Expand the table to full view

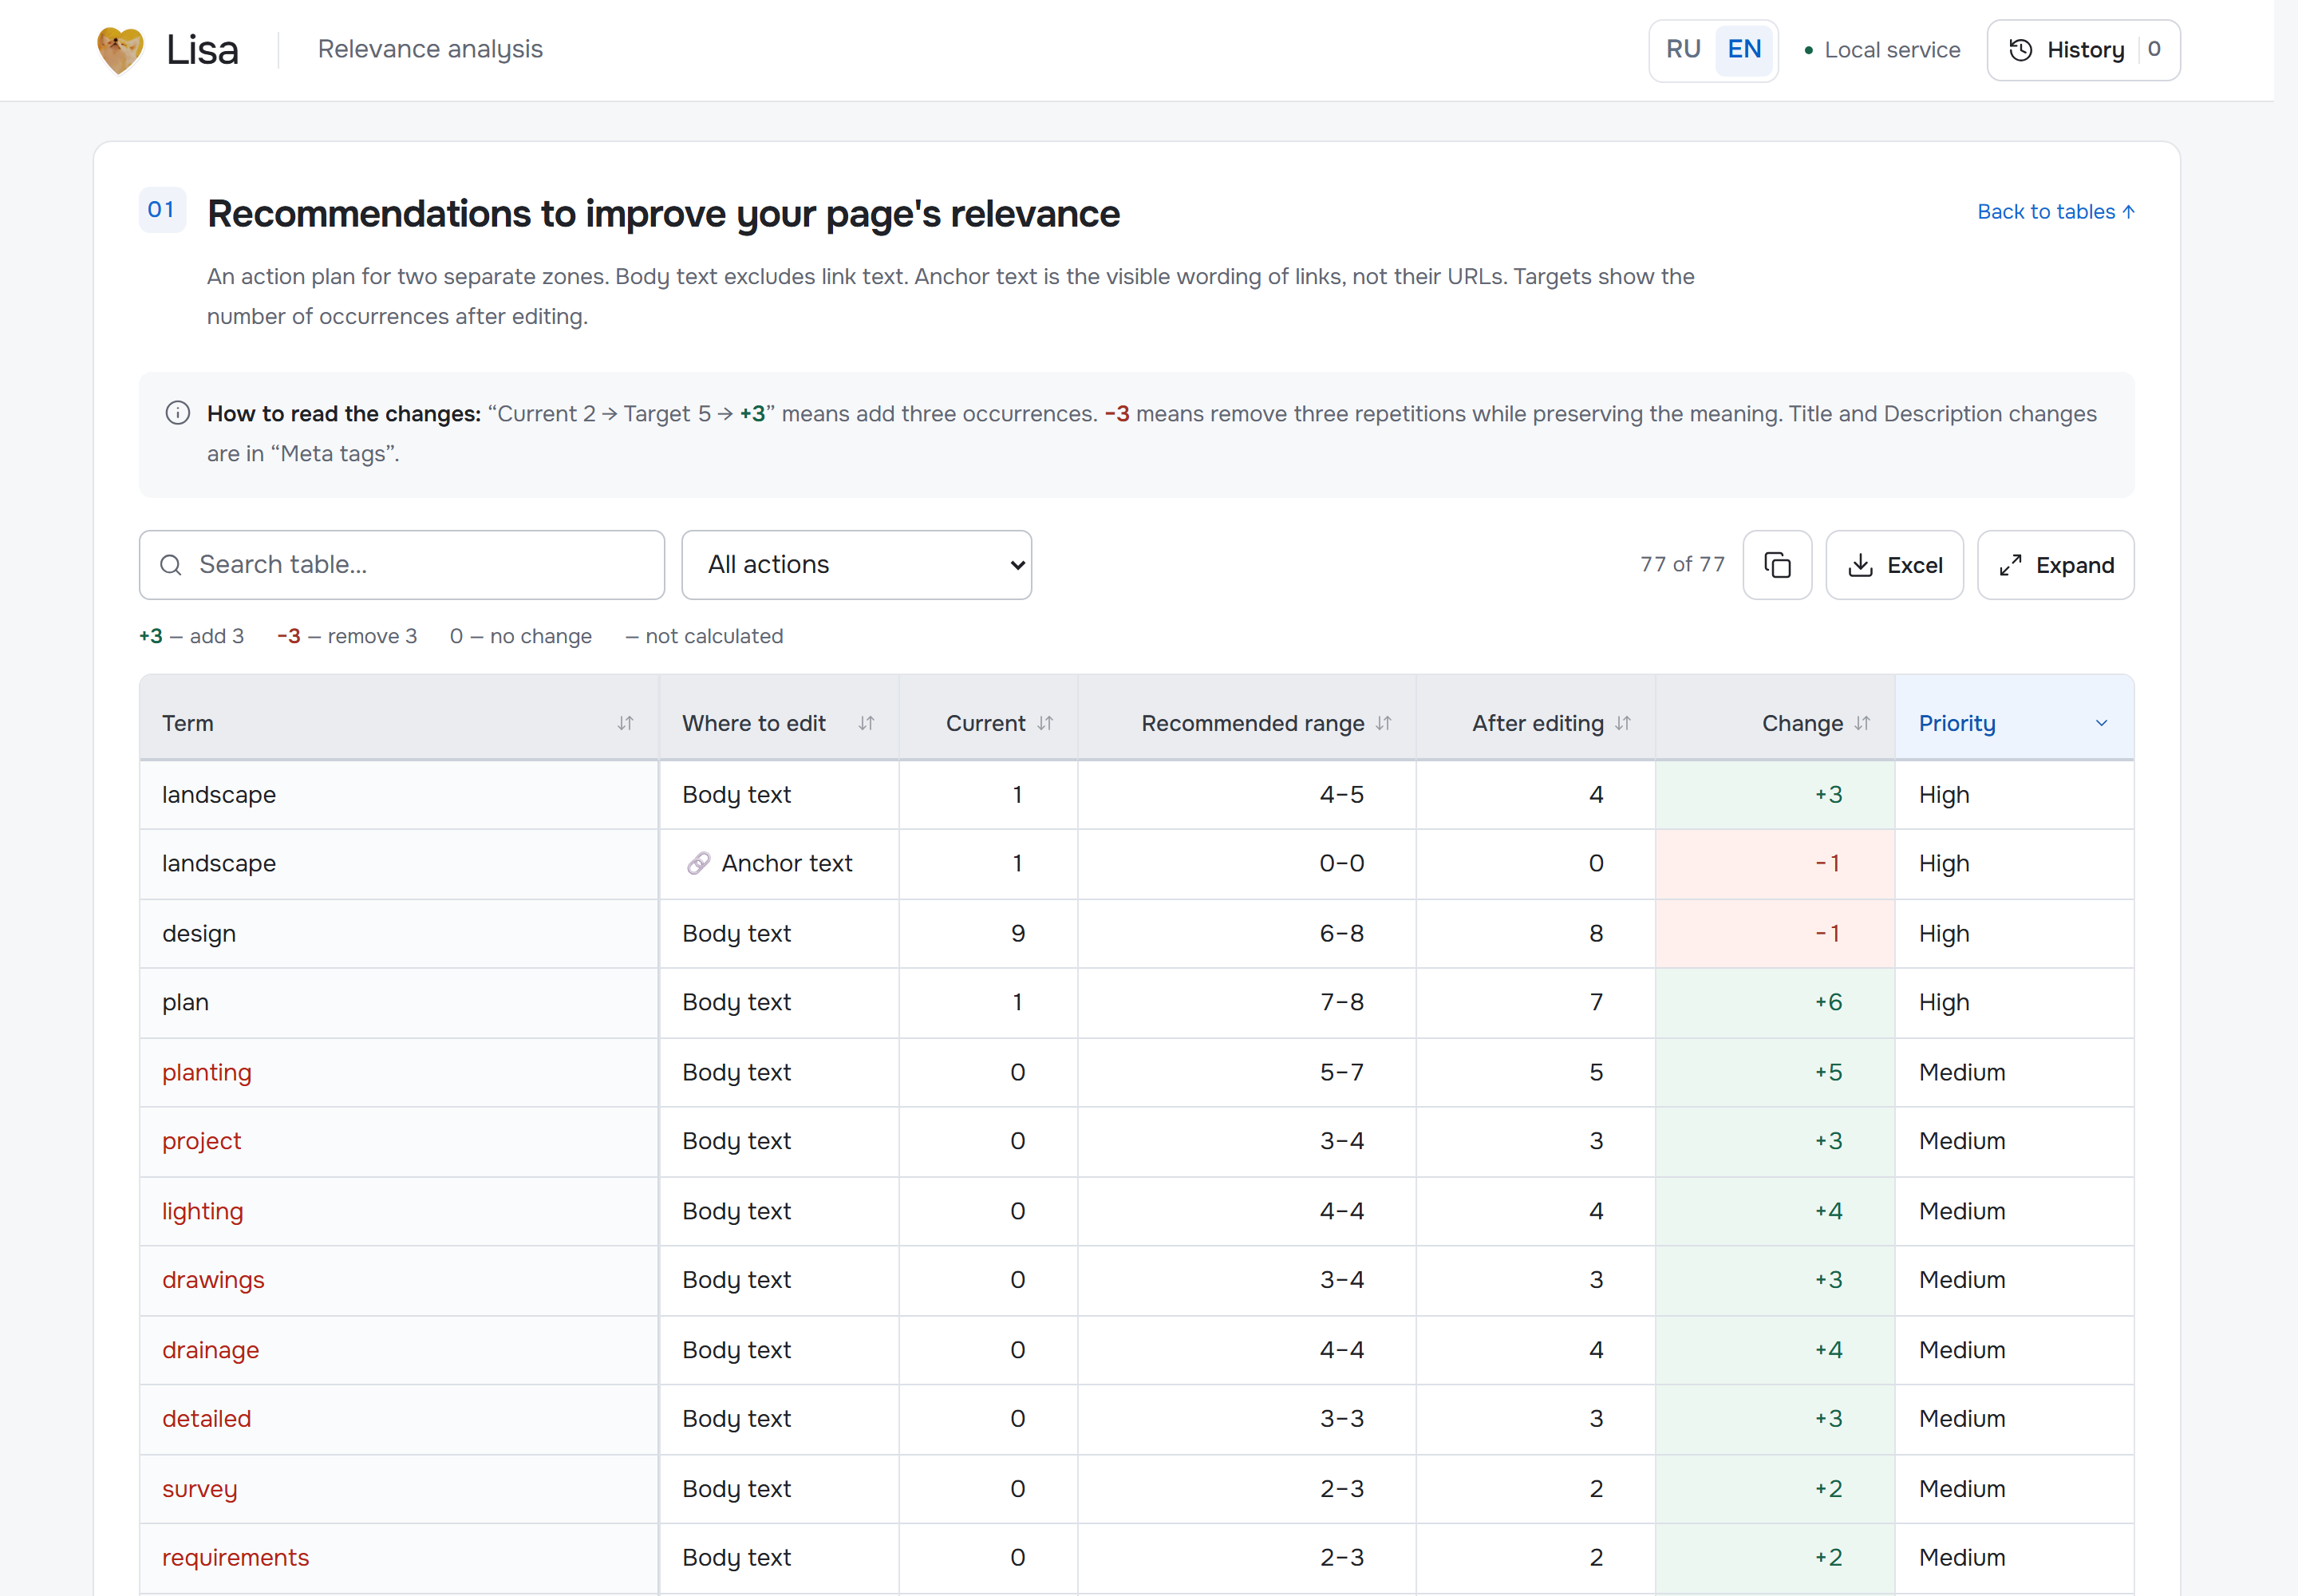[x=2055, y=565]
